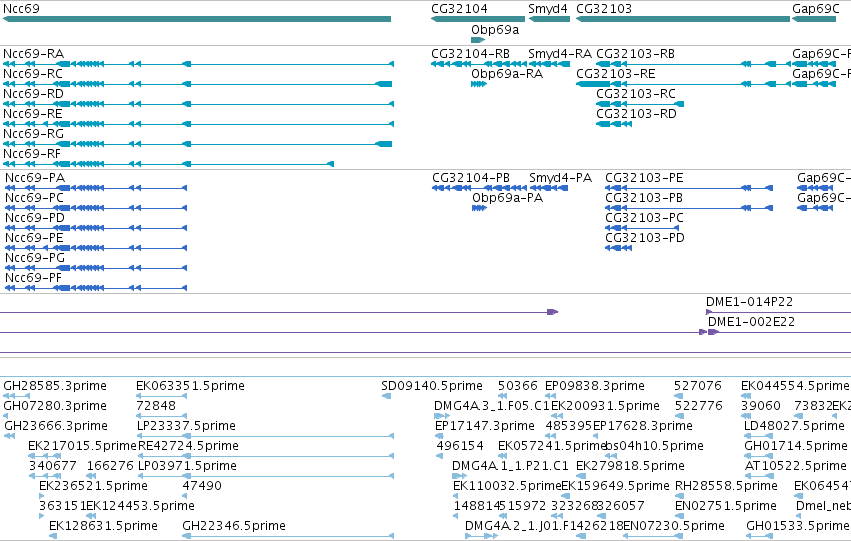Select the Obp69a gene arrow glyph
The height and width of the screenshot is (541, 851).
[478, 40]
